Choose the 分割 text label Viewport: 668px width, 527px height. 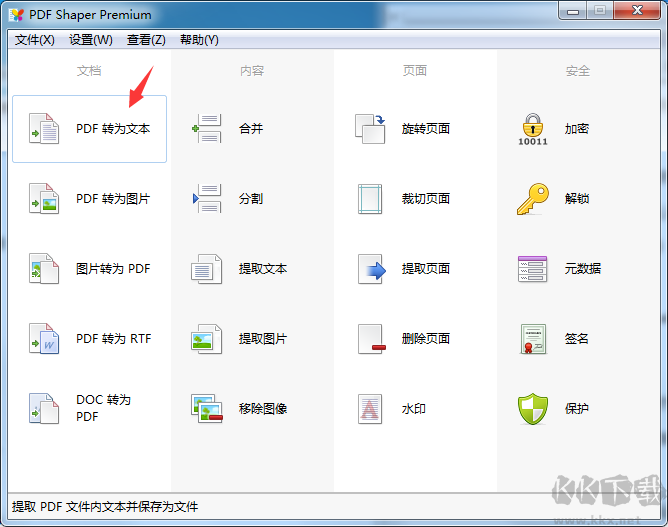tap(251, 199)
